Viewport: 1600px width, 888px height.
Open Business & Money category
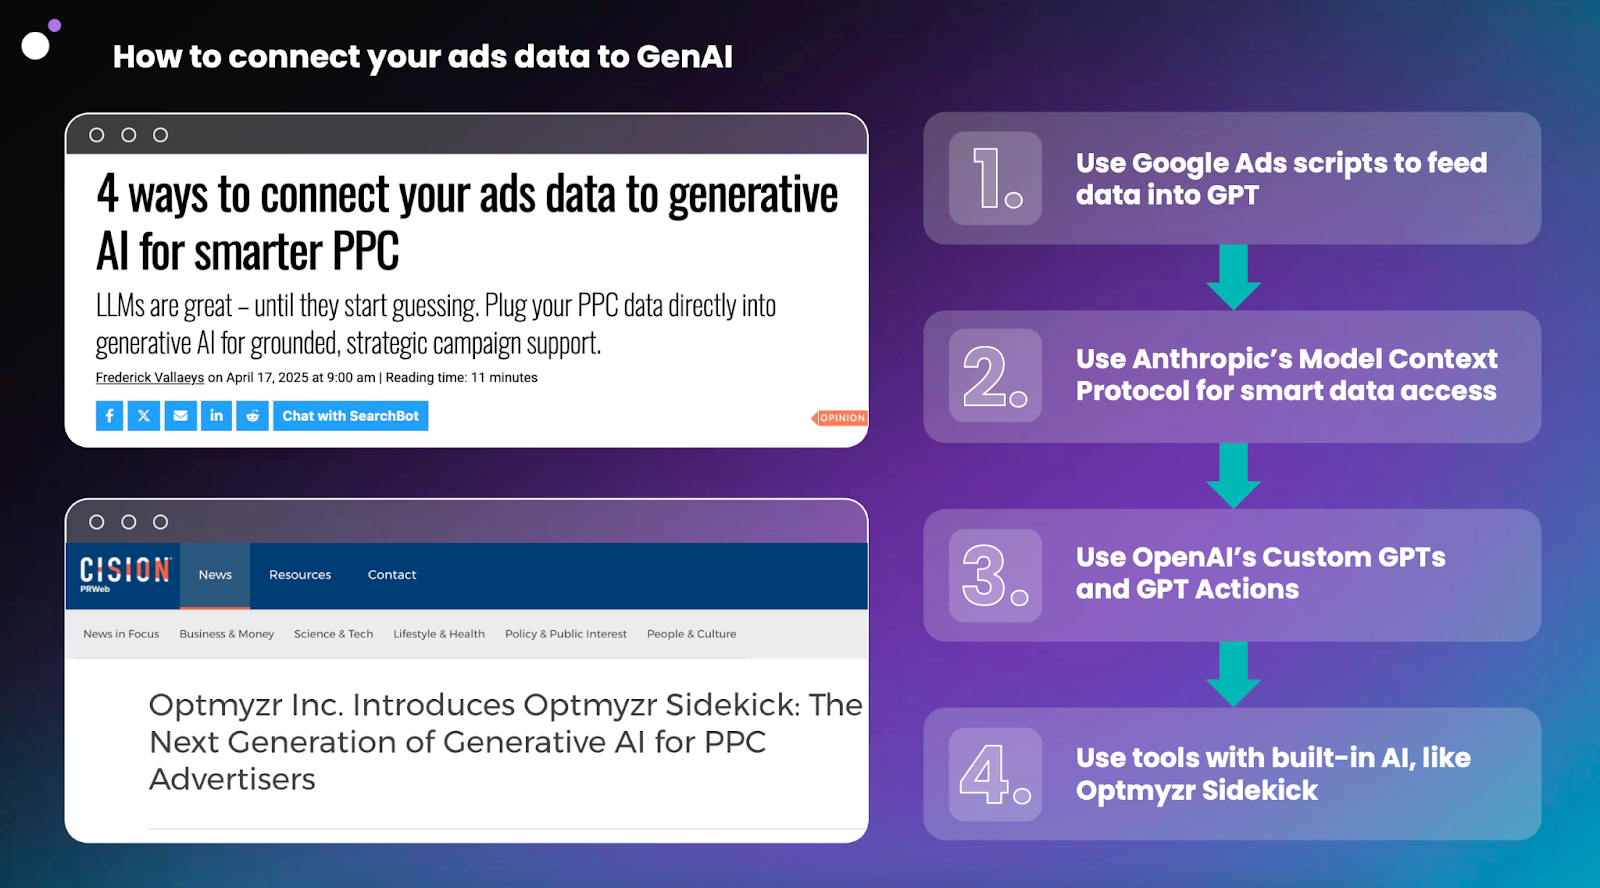coord(227,634)
